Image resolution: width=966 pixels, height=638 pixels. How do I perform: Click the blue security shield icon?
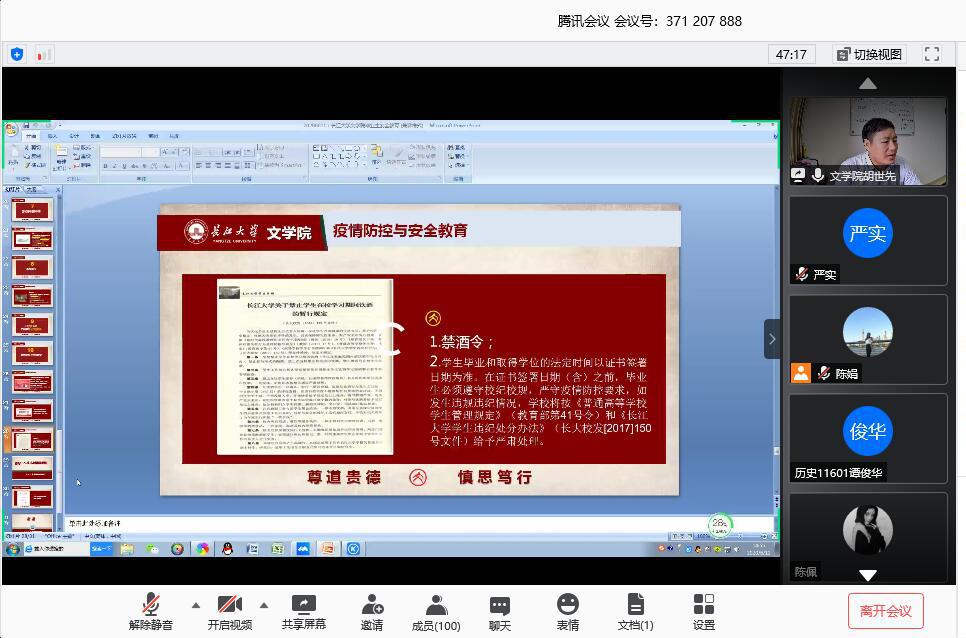click(17, 54)
